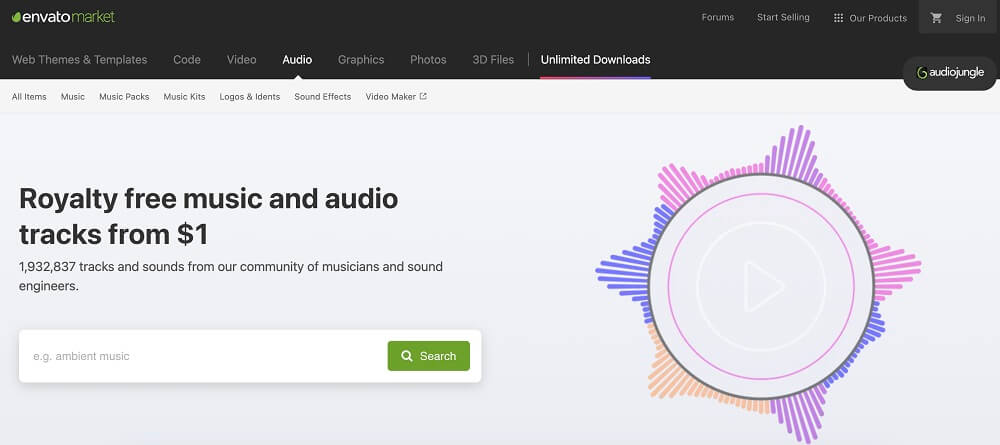Browse the Music Packs subcategory

click(124, 97)
